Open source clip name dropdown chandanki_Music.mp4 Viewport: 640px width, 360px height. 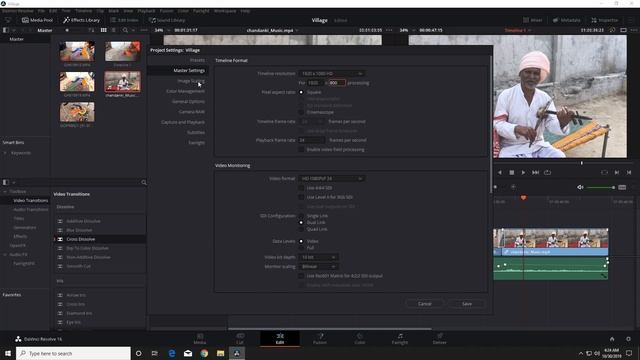click(272, 30)
